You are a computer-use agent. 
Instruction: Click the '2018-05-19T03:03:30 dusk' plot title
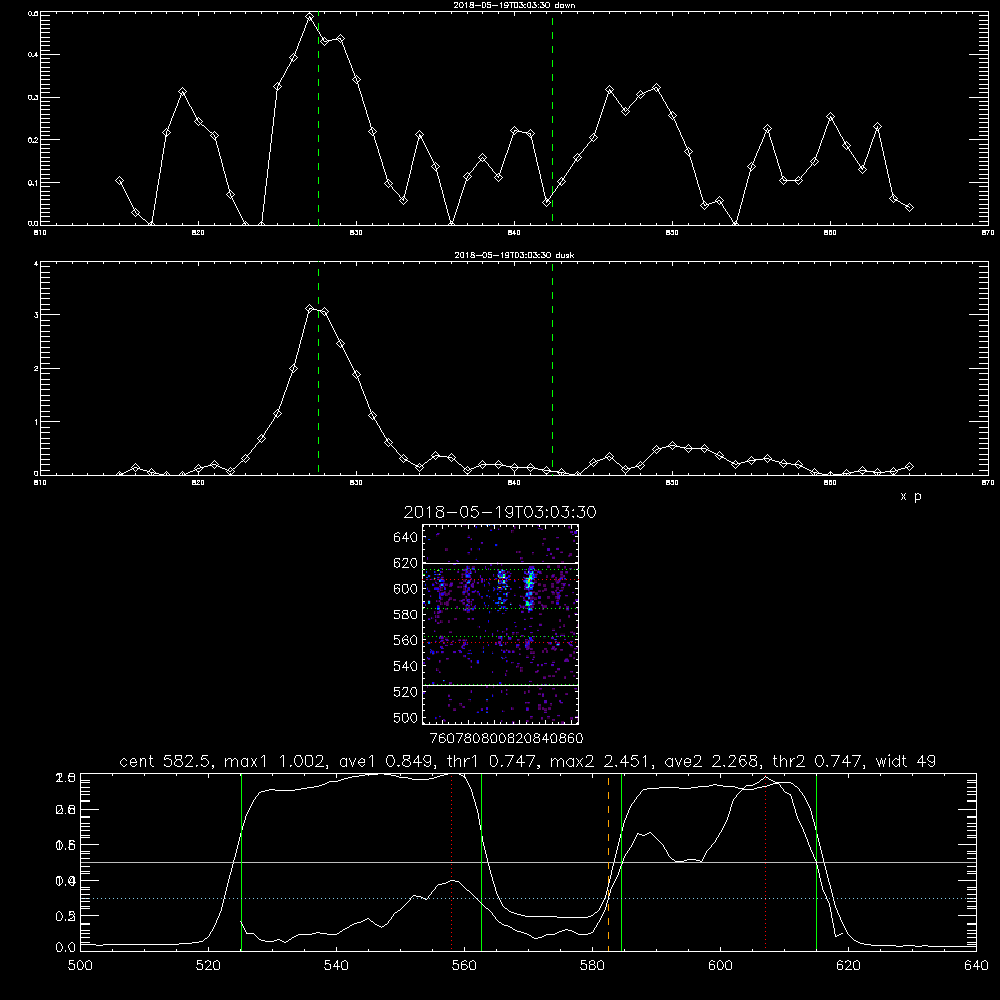(514, 255)
